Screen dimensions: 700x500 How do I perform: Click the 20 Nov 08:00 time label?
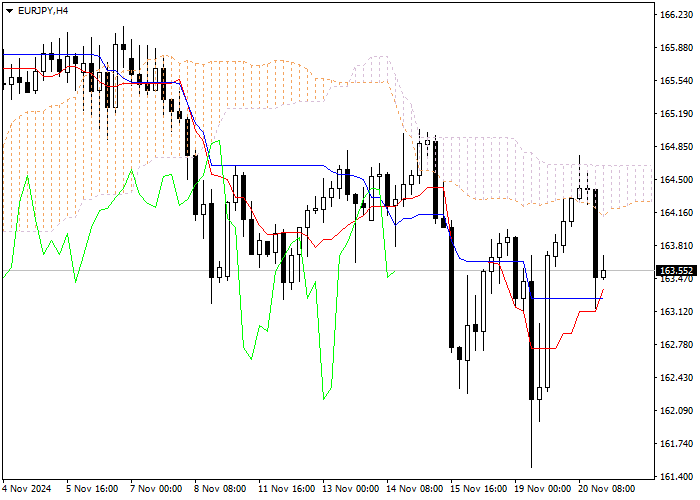tap(607, 489)
